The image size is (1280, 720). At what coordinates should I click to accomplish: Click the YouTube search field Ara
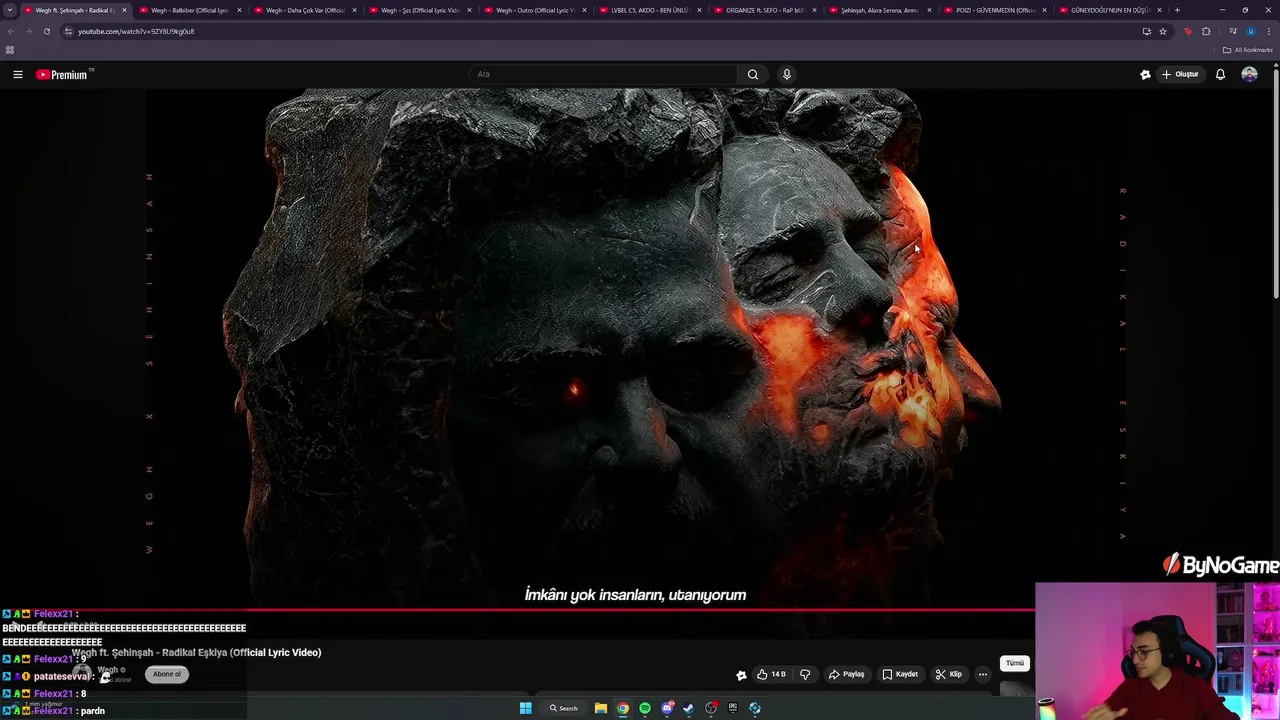click(x=603, y=74)
